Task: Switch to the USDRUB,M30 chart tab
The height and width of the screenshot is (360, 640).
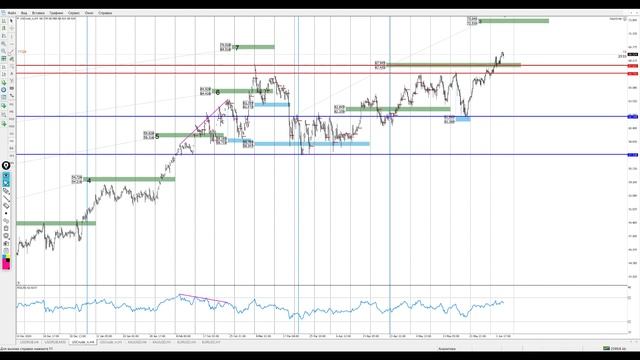Action: 55,342
